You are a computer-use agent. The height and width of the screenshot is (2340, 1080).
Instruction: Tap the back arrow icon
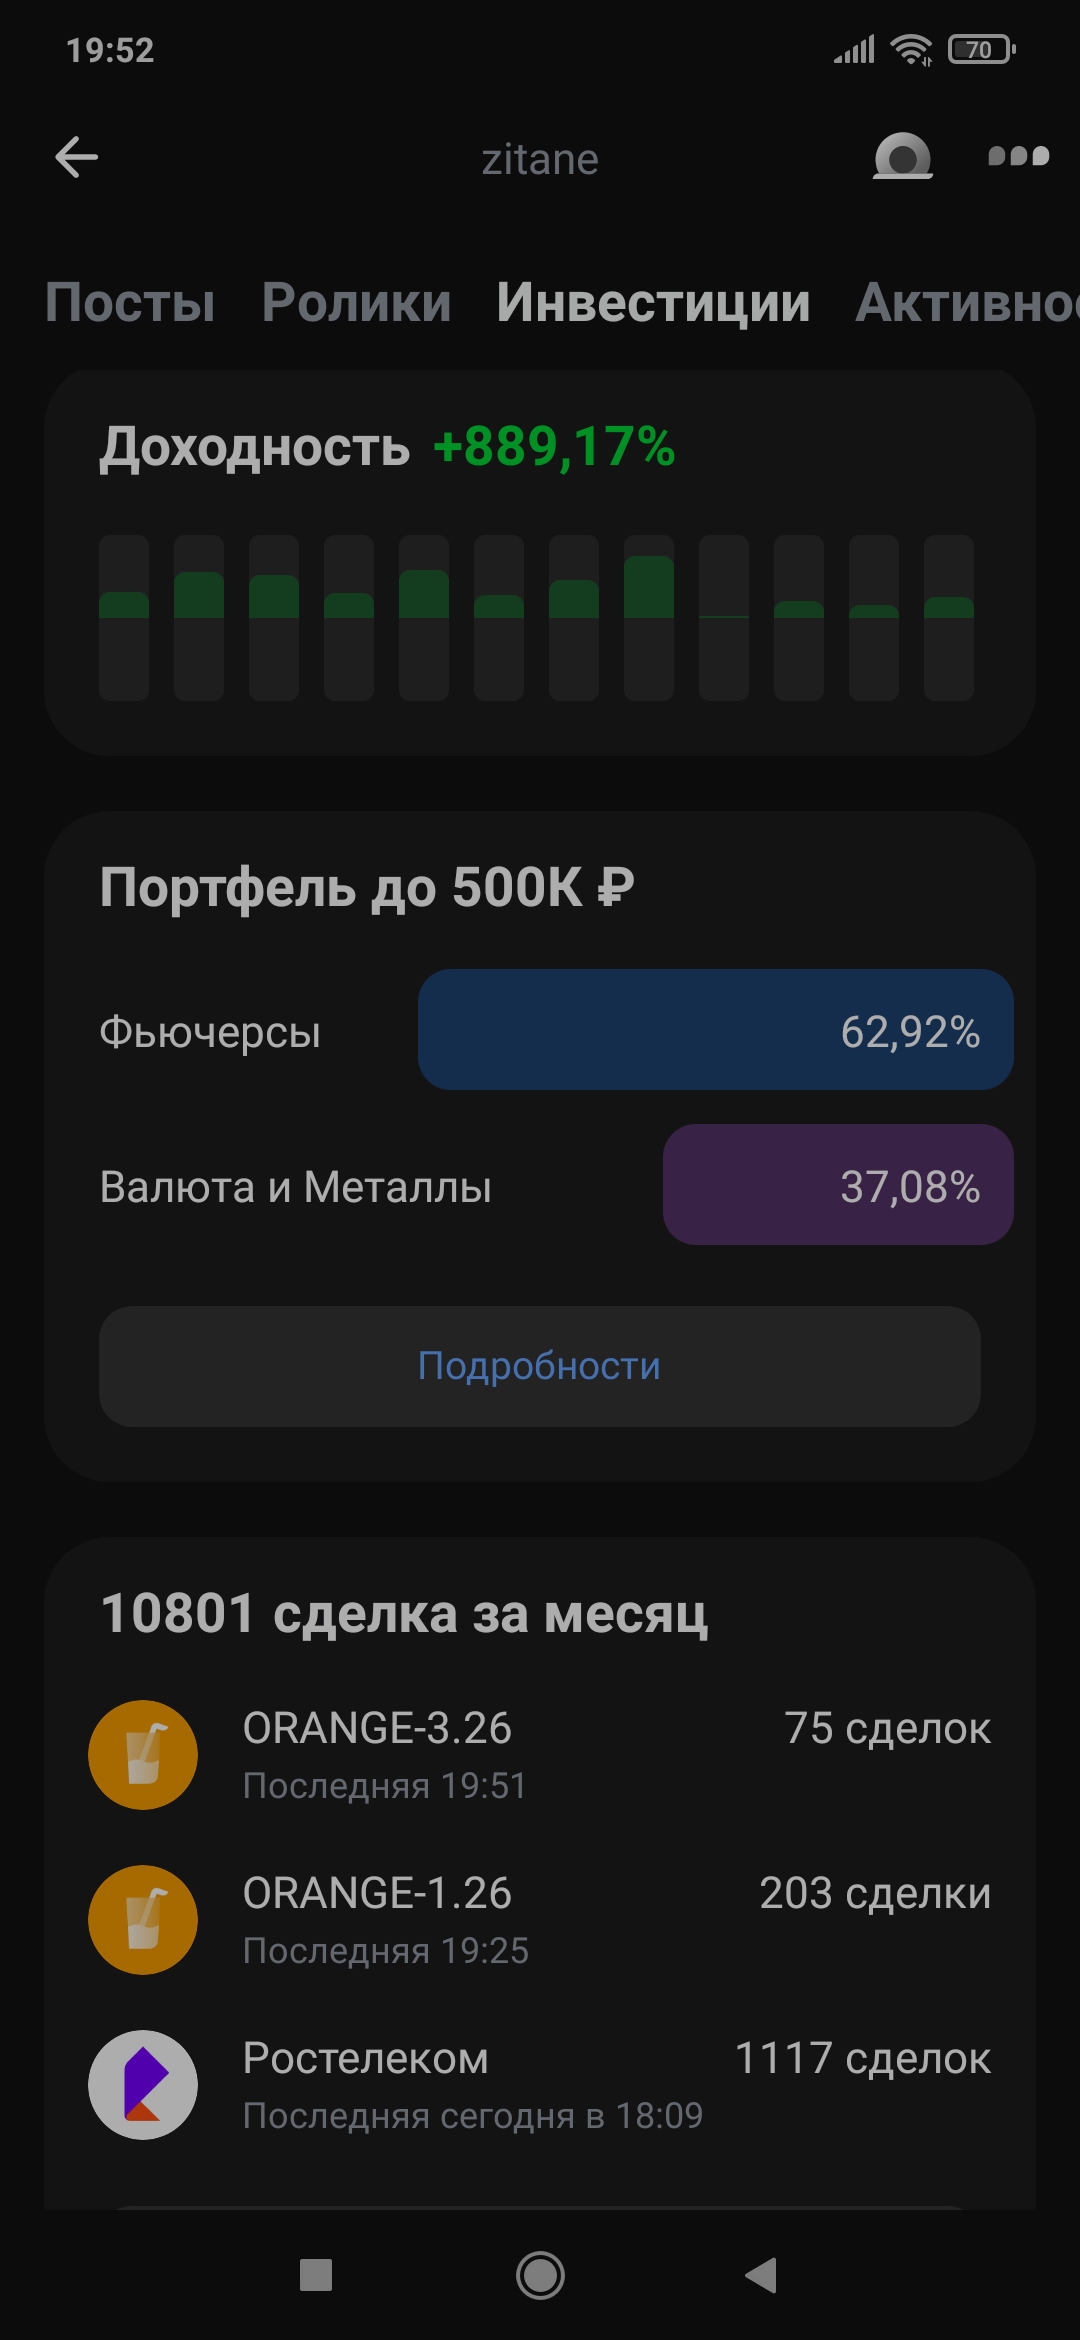coord(76,157)
